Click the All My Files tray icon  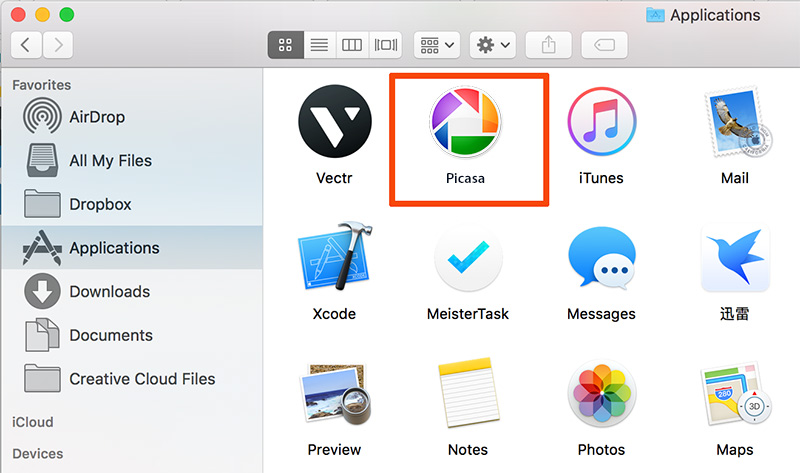coord(42,160)
